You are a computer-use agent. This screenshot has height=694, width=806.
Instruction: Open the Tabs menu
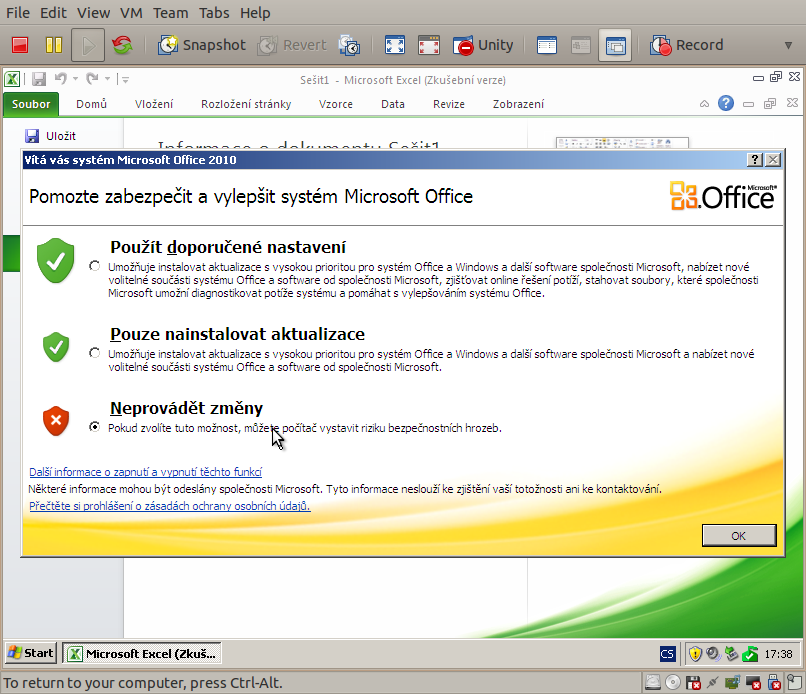(214, 12)
